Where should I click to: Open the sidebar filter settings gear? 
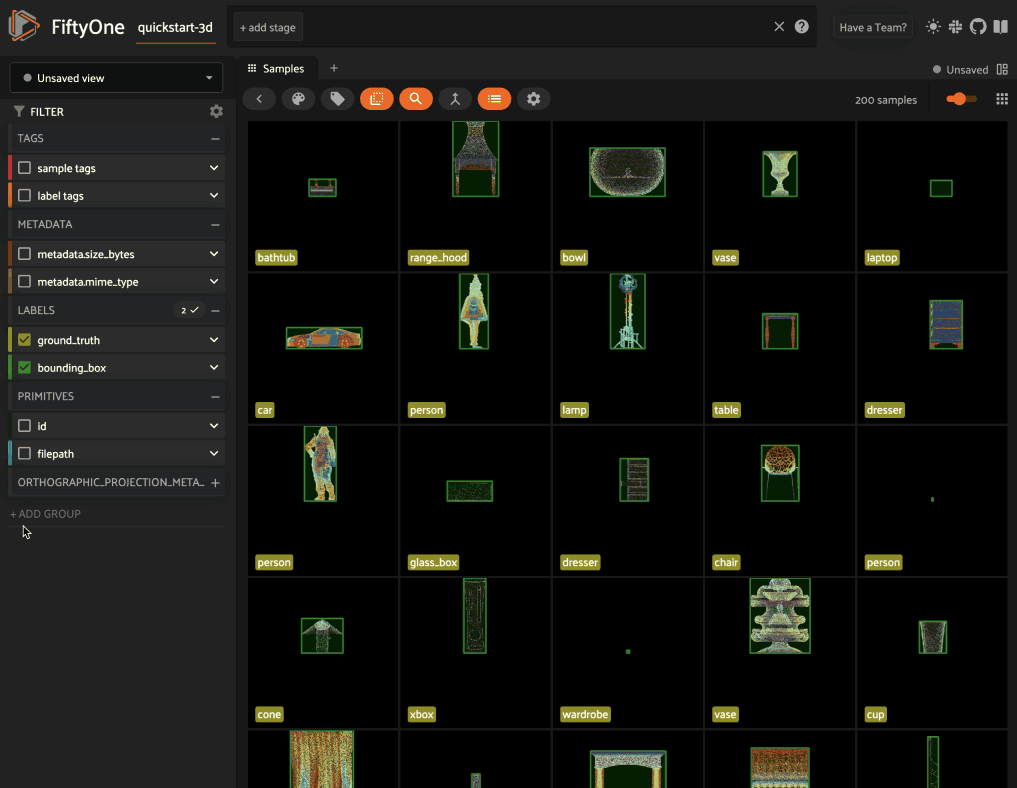coord(216,112)
